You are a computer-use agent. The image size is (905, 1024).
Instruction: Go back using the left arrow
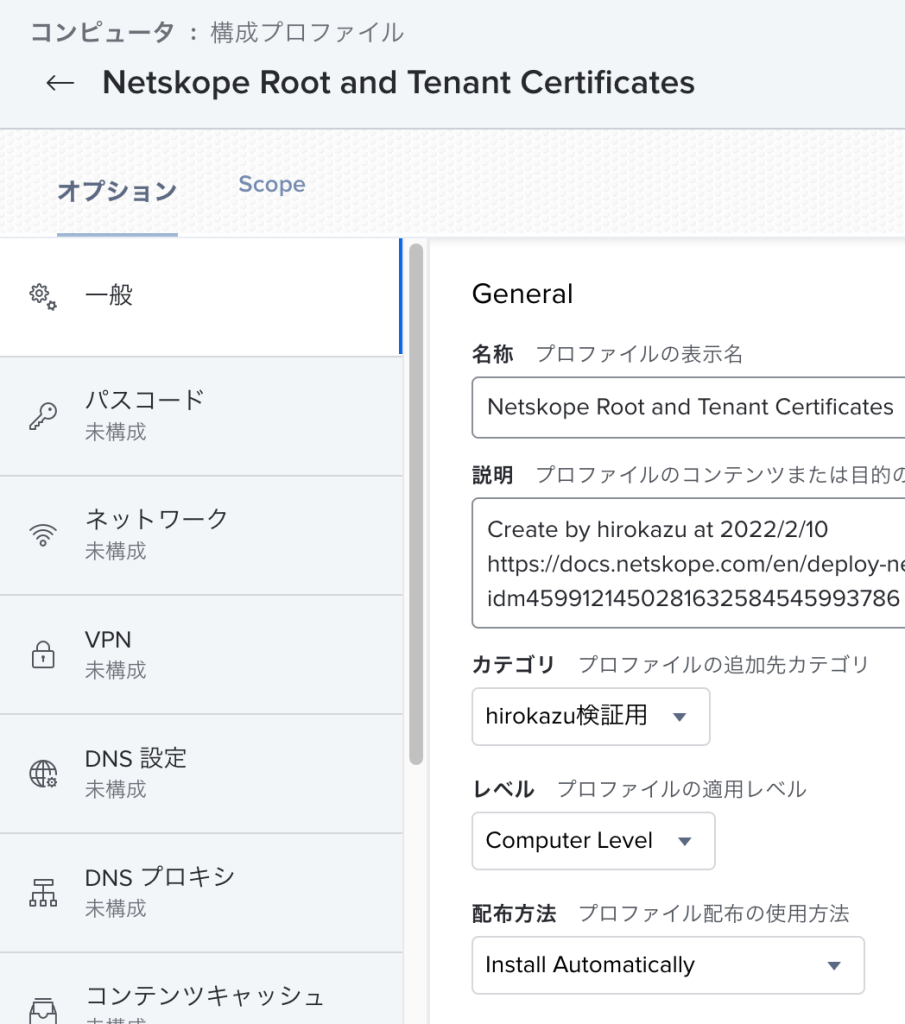[x=60, y=83]
